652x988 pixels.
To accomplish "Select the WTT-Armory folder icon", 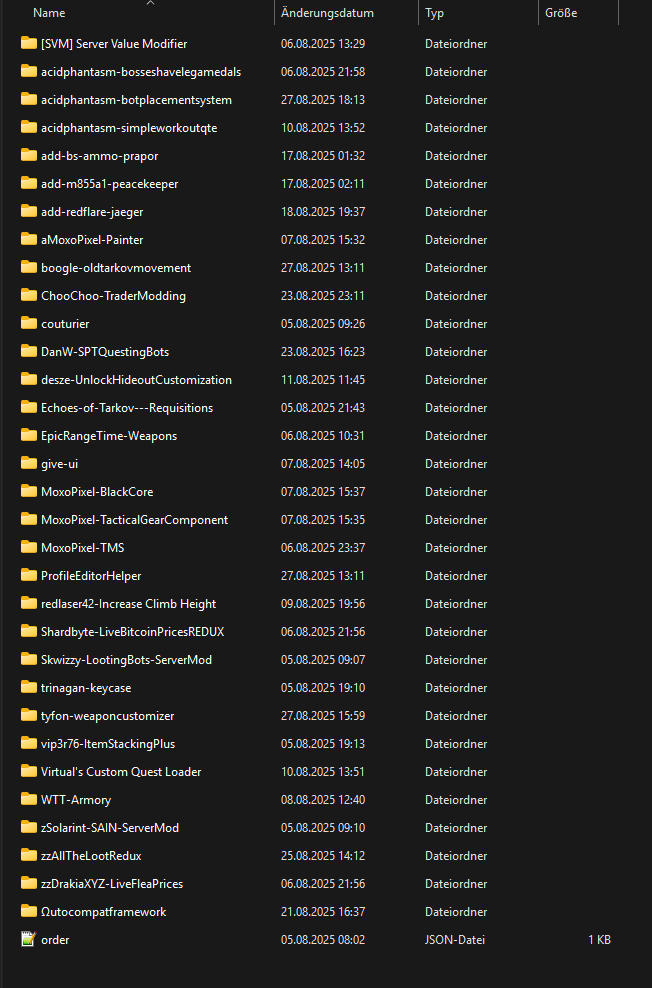I will click(28, 799).
